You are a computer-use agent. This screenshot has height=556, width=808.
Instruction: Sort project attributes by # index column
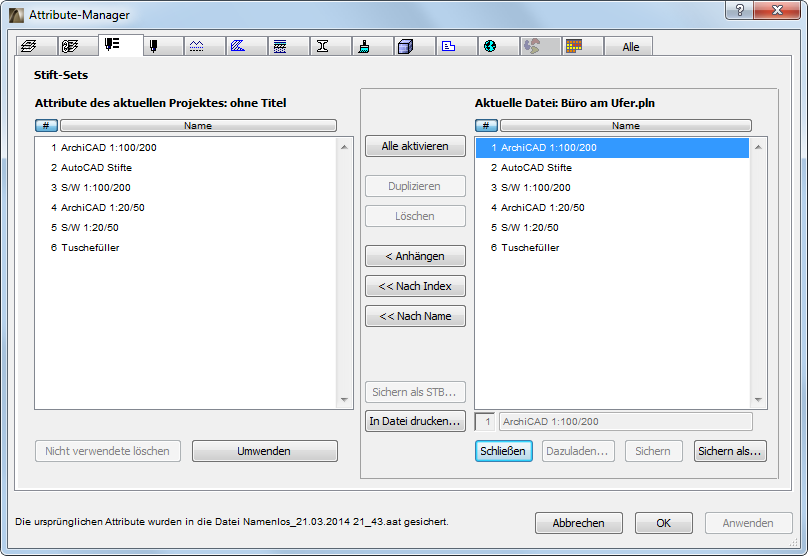tap(46, 125)
